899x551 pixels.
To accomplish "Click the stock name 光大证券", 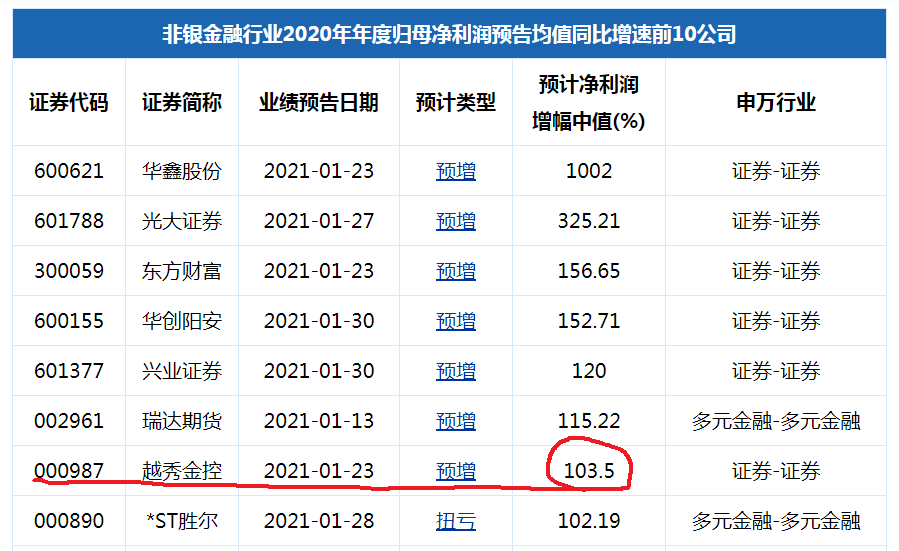I will point(182,221).
